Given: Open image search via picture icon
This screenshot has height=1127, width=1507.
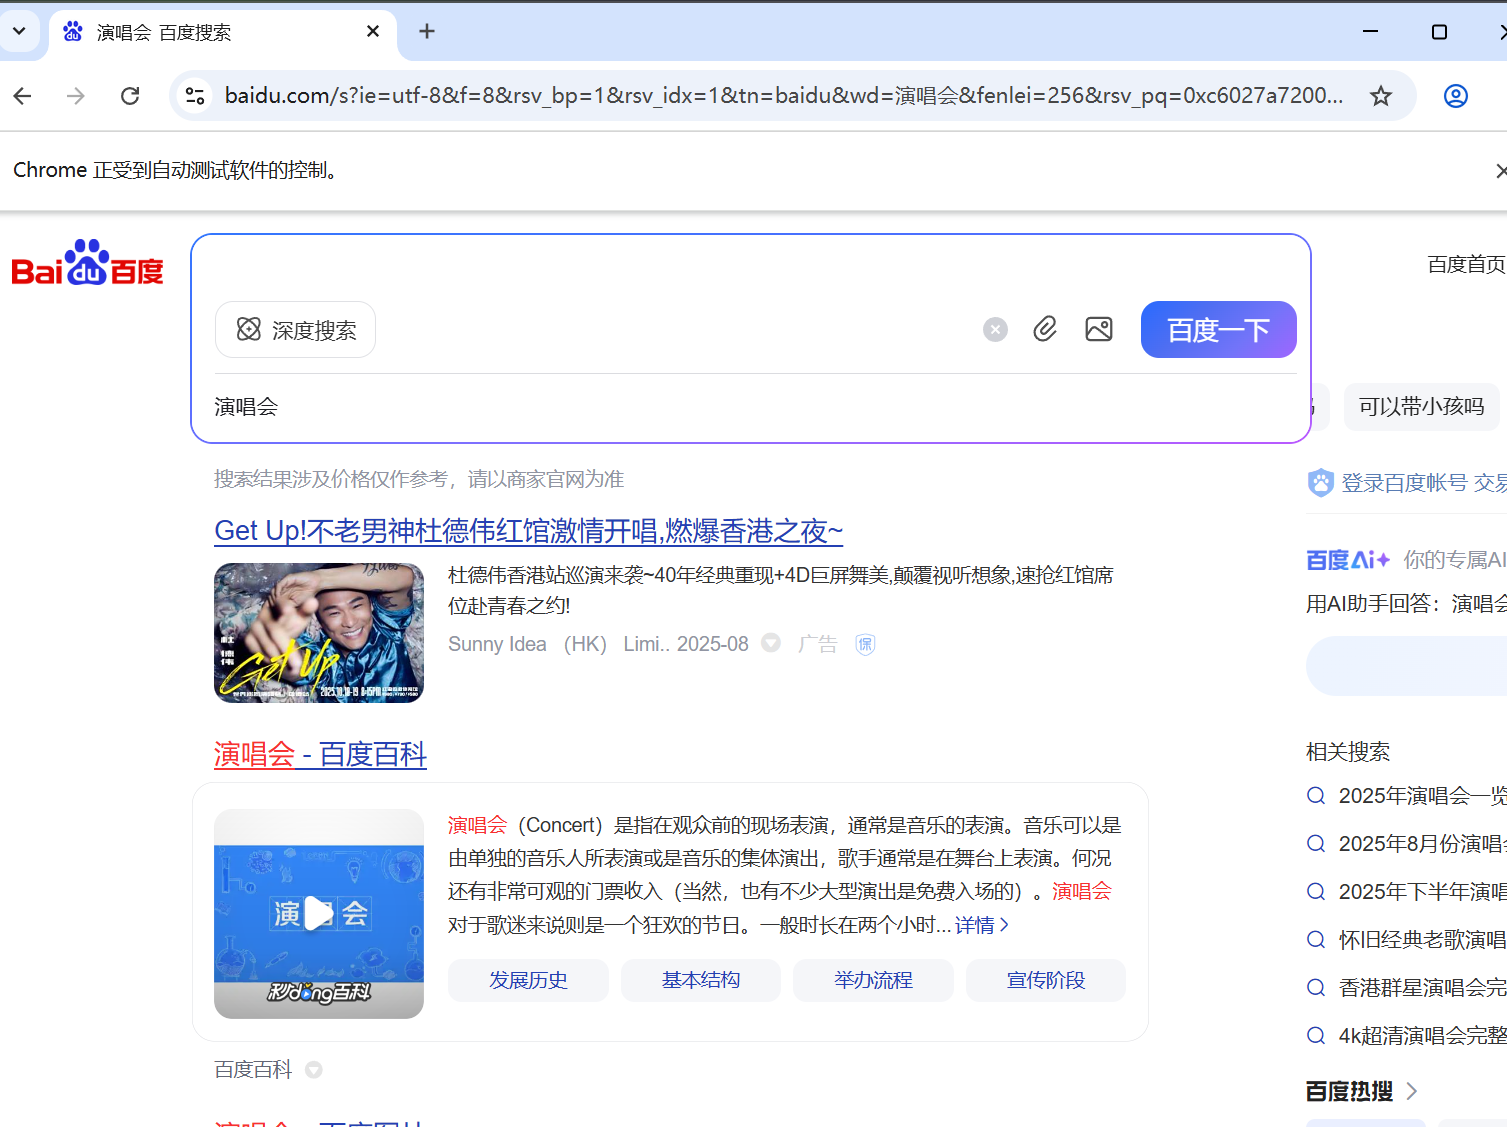Looking at the screenshot, I should pyautogui.click(x=1099, y=329).
